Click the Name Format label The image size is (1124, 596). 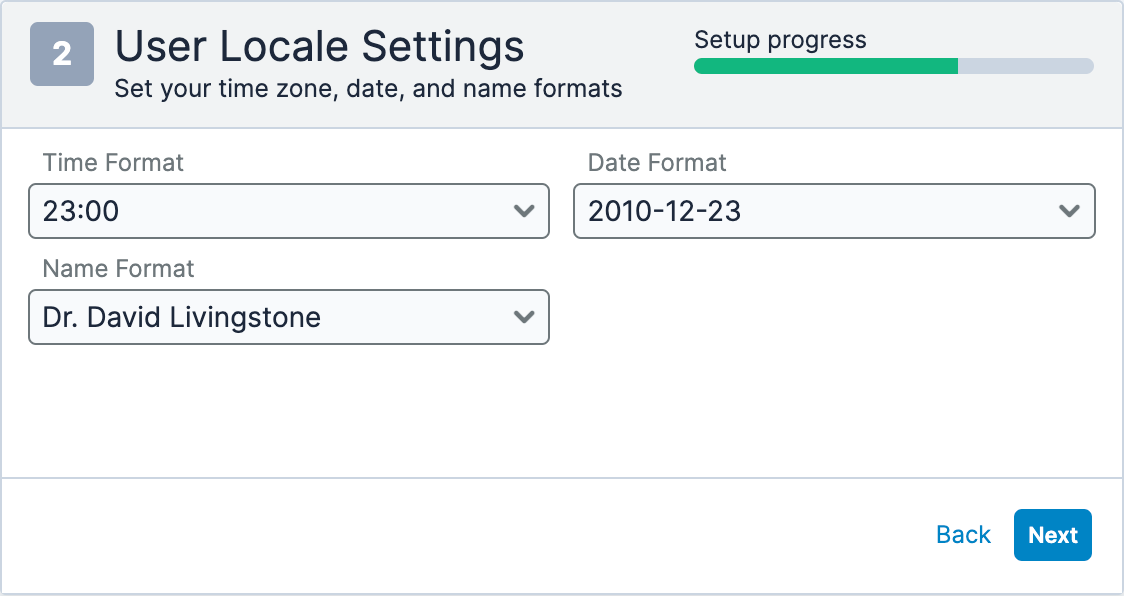click(117, 268)
